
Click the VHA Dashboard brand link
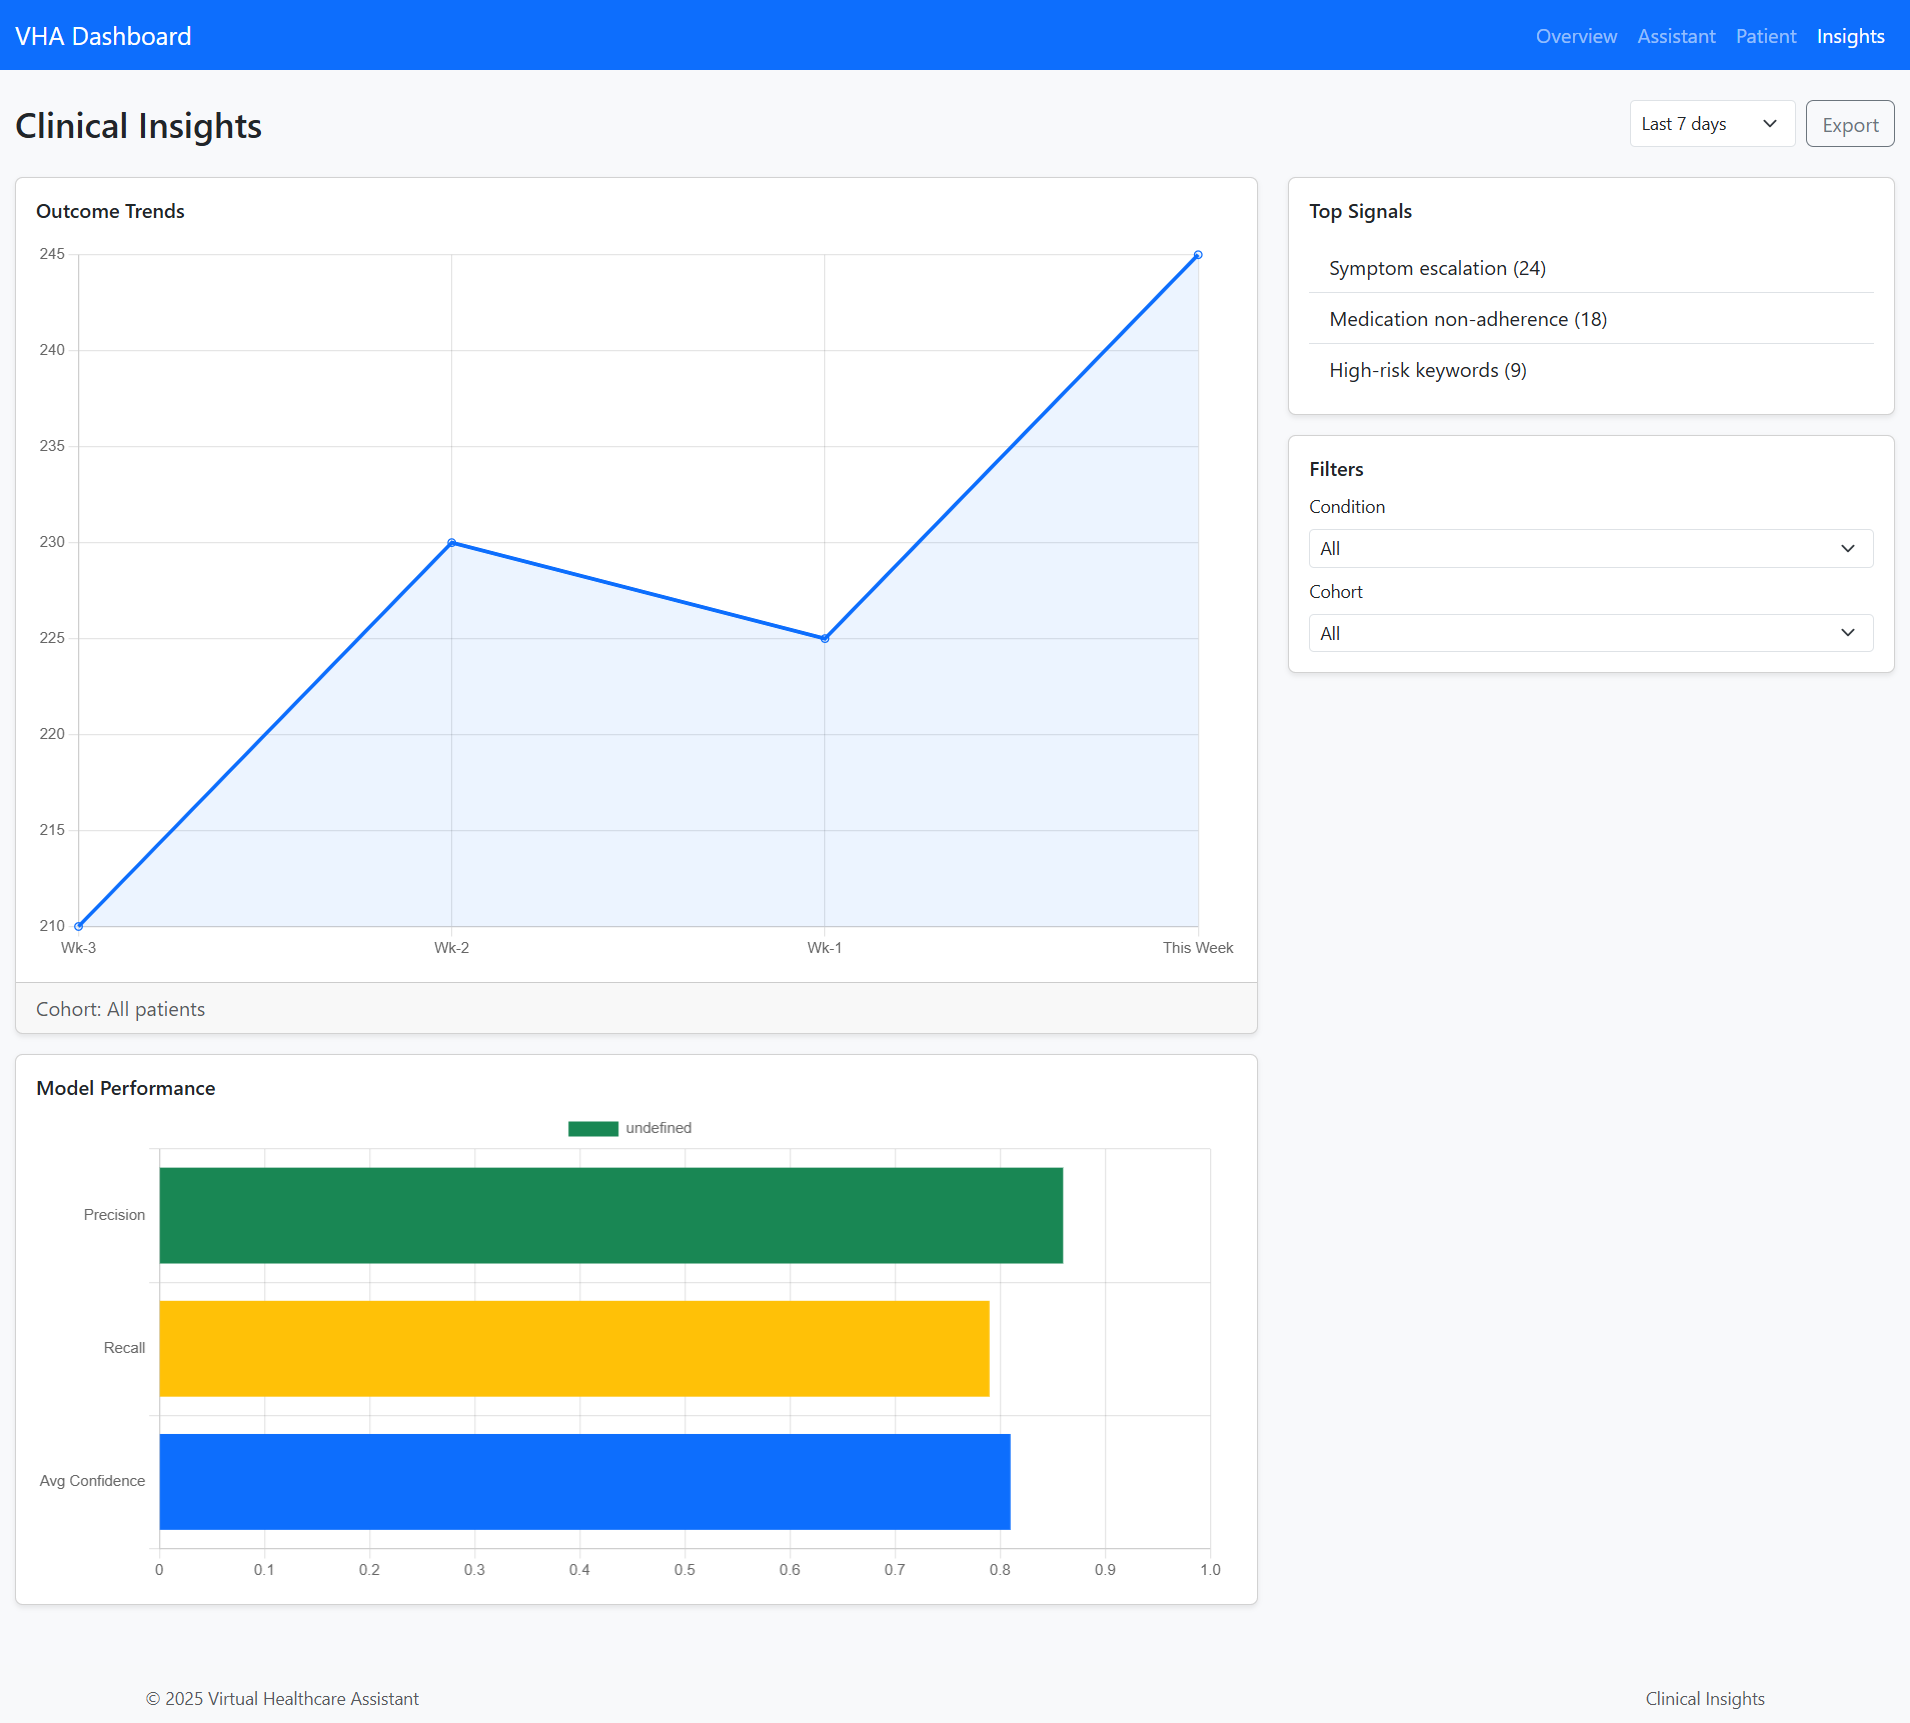(x=103, y=36)
